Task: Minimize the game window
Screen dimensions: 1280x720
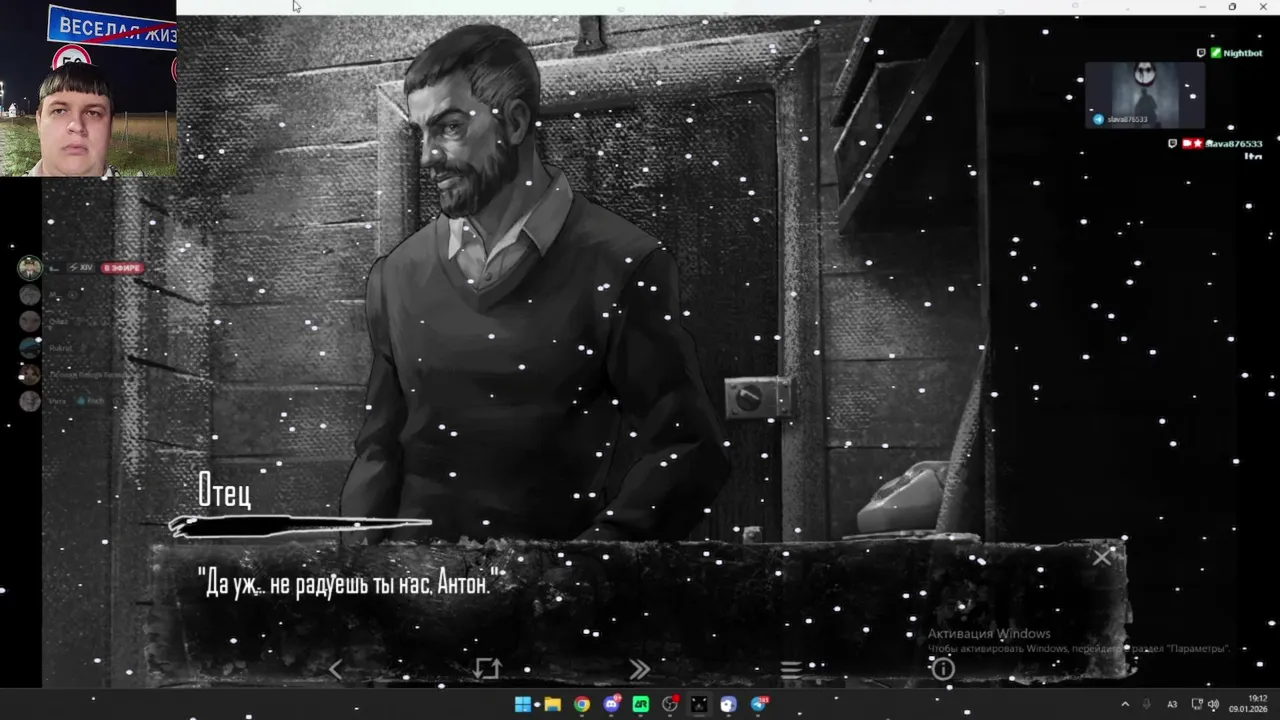Action: (1203, 7)
